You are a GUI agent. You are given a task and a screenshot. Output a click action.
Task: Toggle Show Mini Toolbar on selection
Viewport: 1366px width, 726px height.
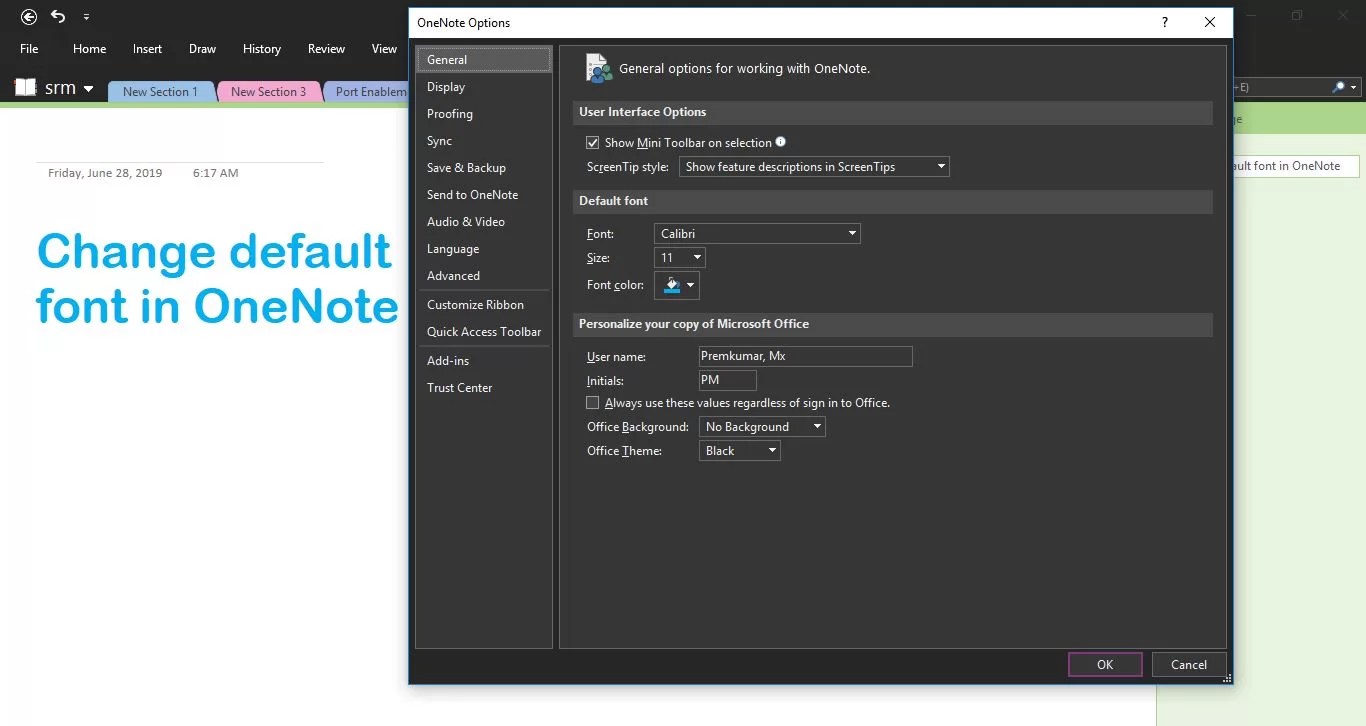point(593,143)
